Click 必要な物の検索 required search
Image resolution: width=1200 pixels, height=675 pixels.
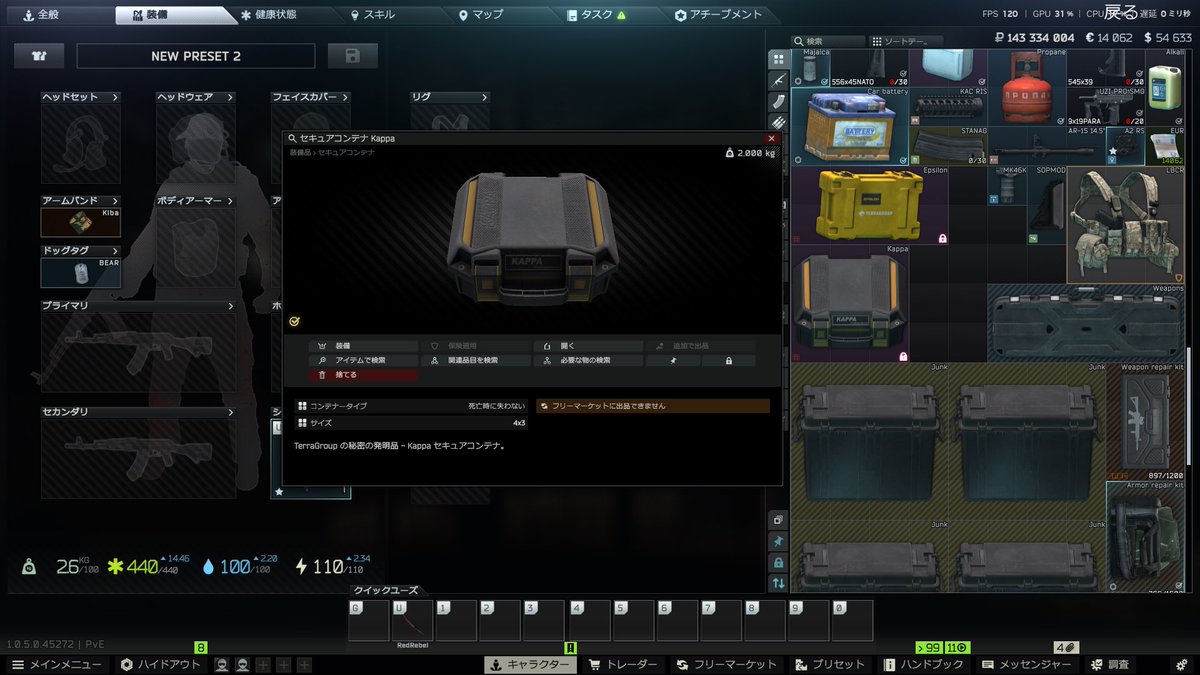588,360
